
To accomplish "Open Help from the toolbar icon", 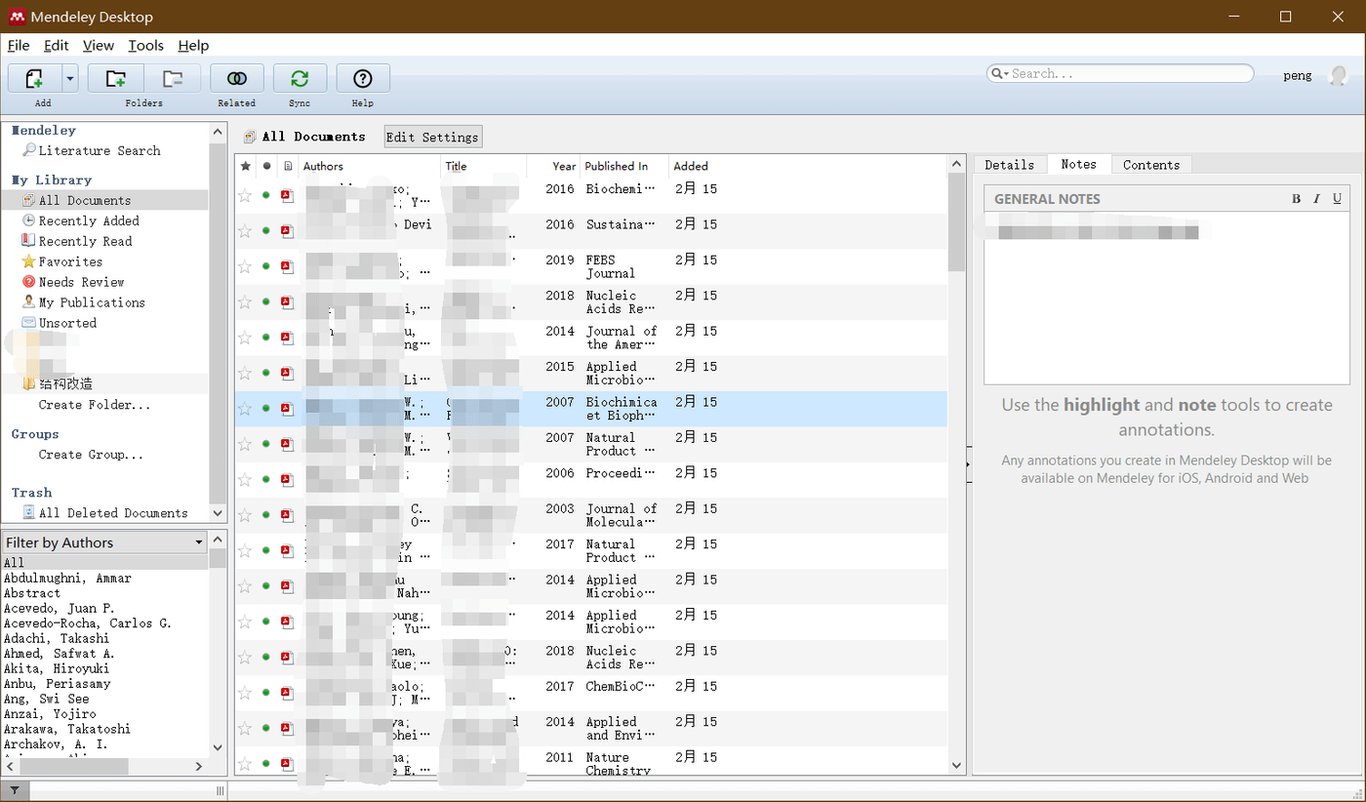I will tap(363, 79).
